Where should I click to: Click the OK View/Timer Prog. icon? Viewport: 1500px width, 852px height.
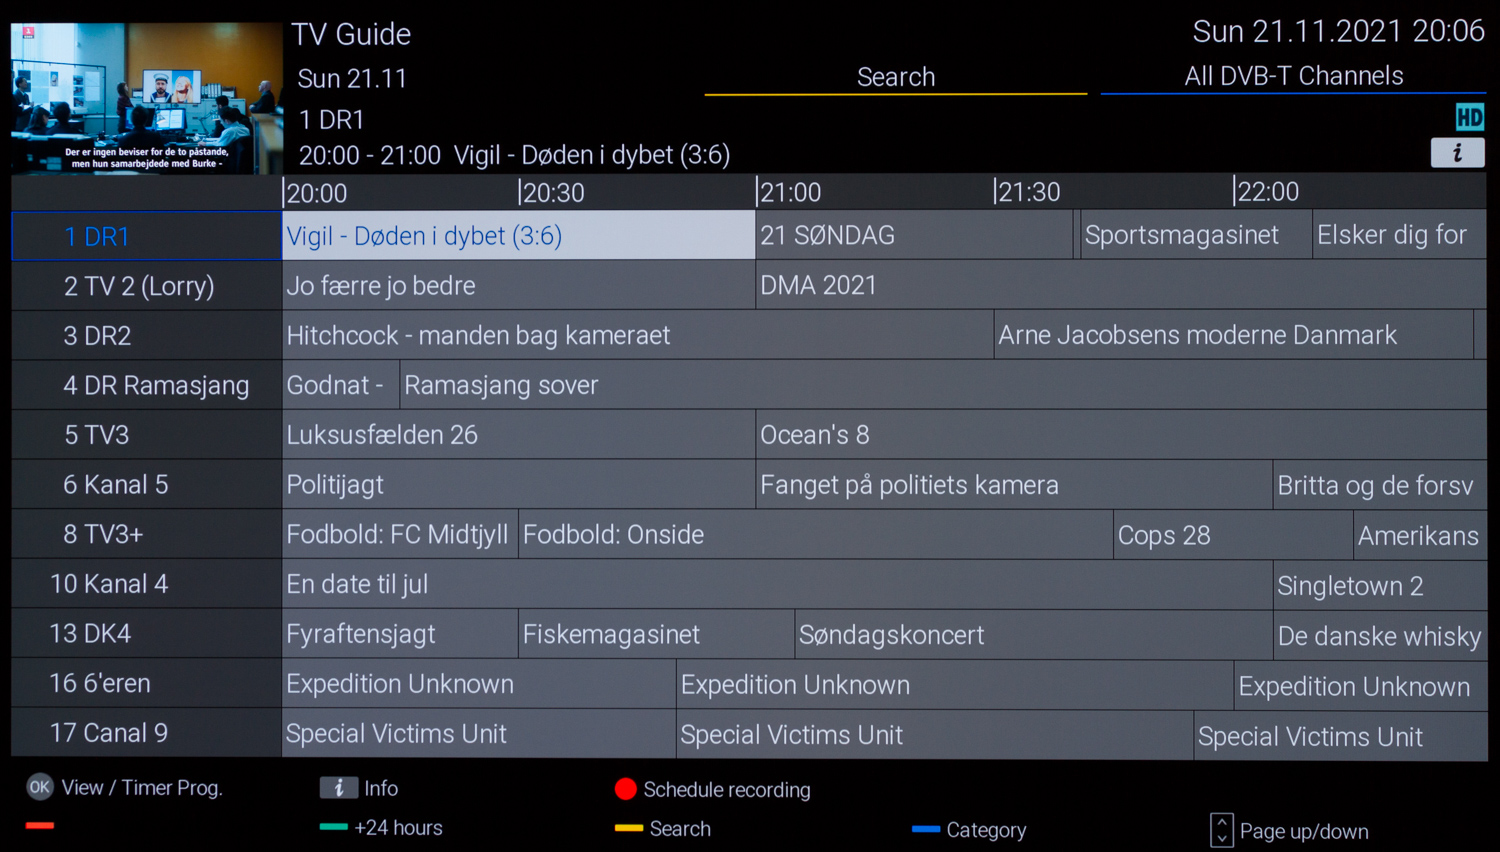click(x=40, y=787)
